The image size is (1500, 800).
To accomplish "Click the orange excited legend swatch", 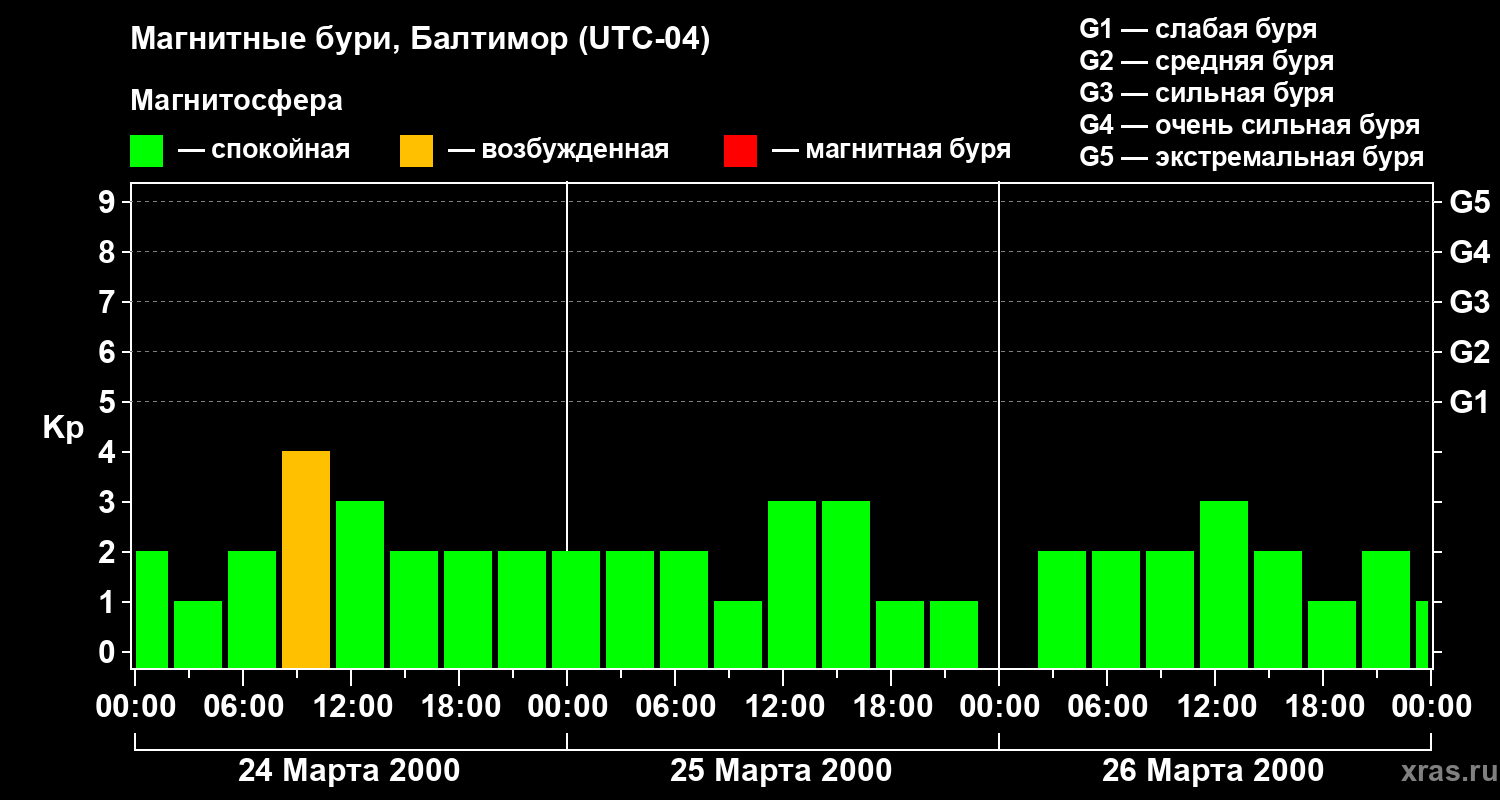I will [x=416, y=151].
